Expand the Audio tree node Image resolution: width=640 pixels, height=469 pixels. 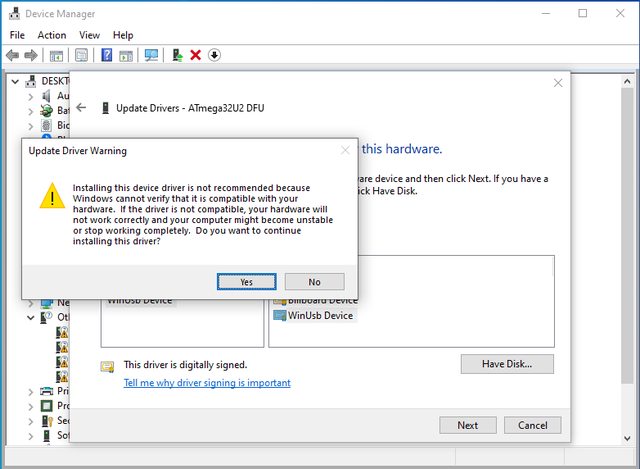[x=31, y=97]
